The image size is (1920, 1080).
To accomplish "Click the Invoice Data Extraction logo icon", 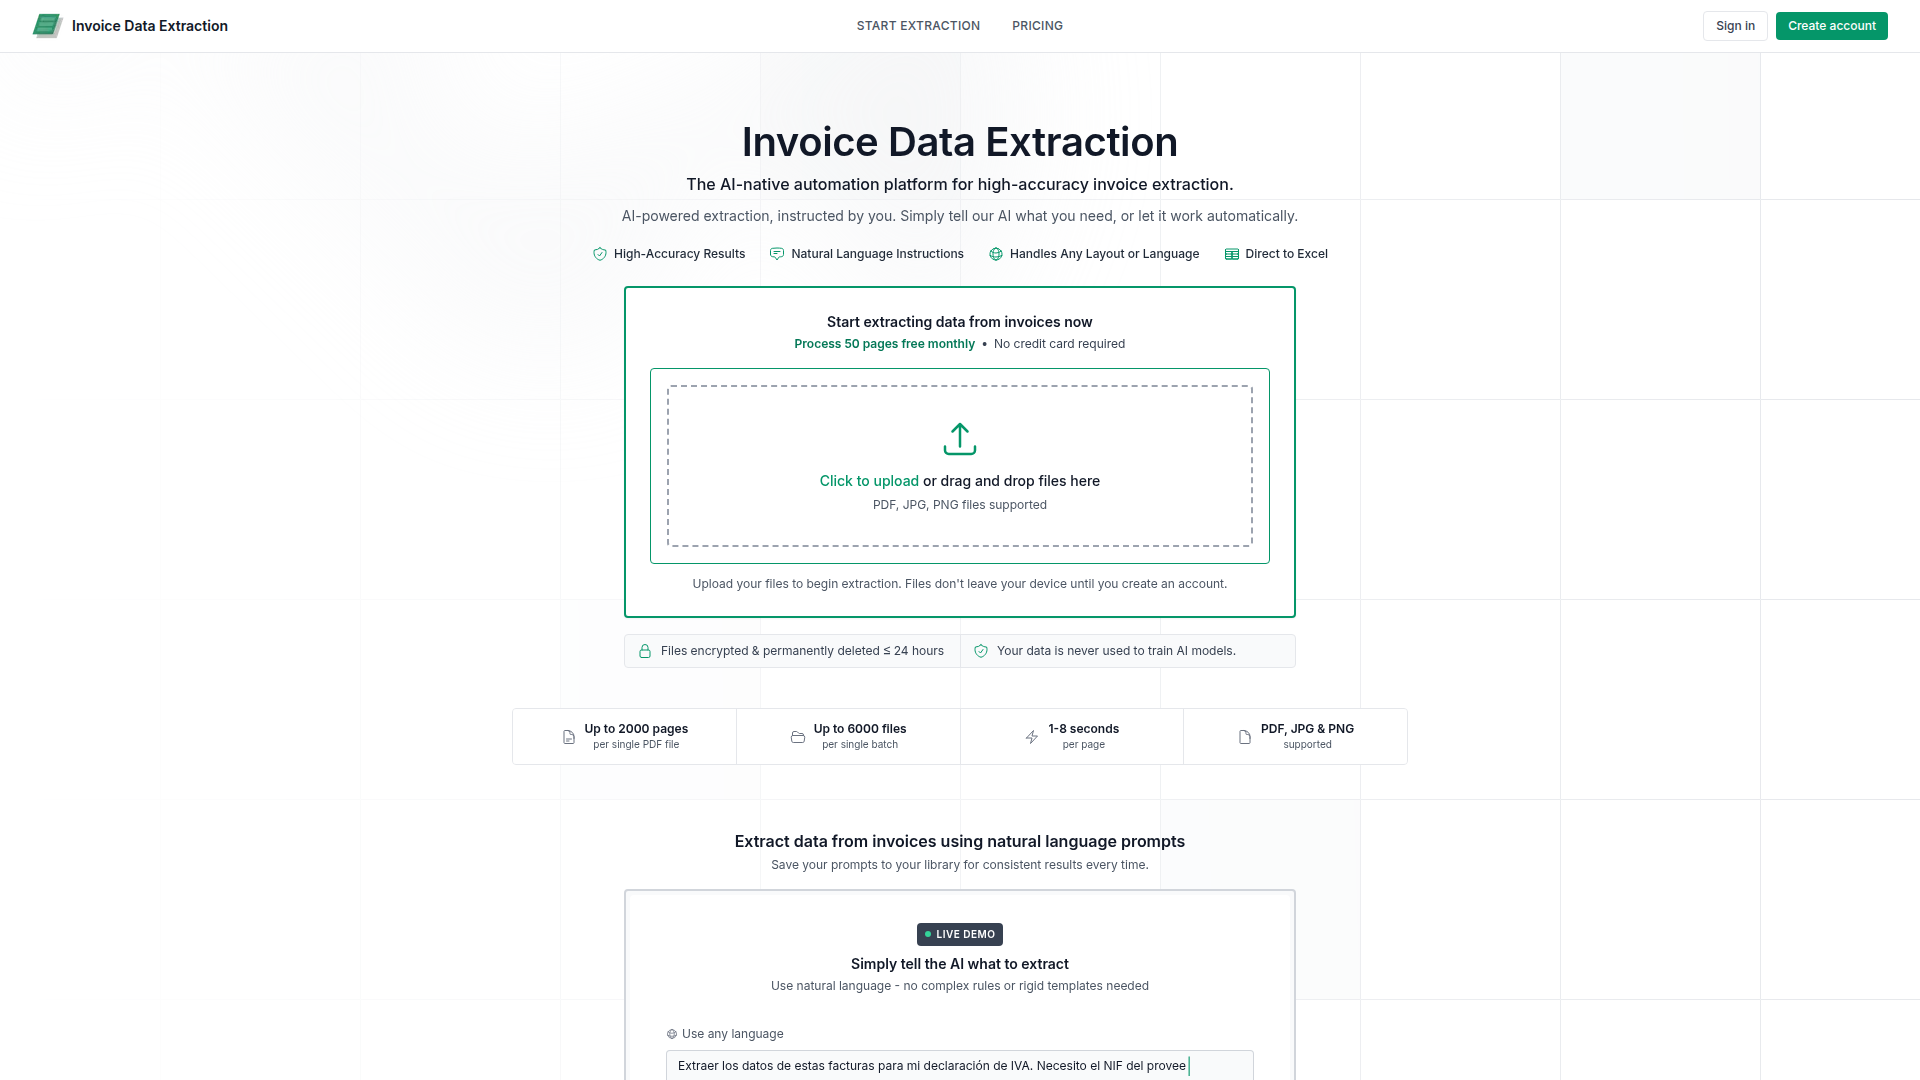I will (47, 26).
